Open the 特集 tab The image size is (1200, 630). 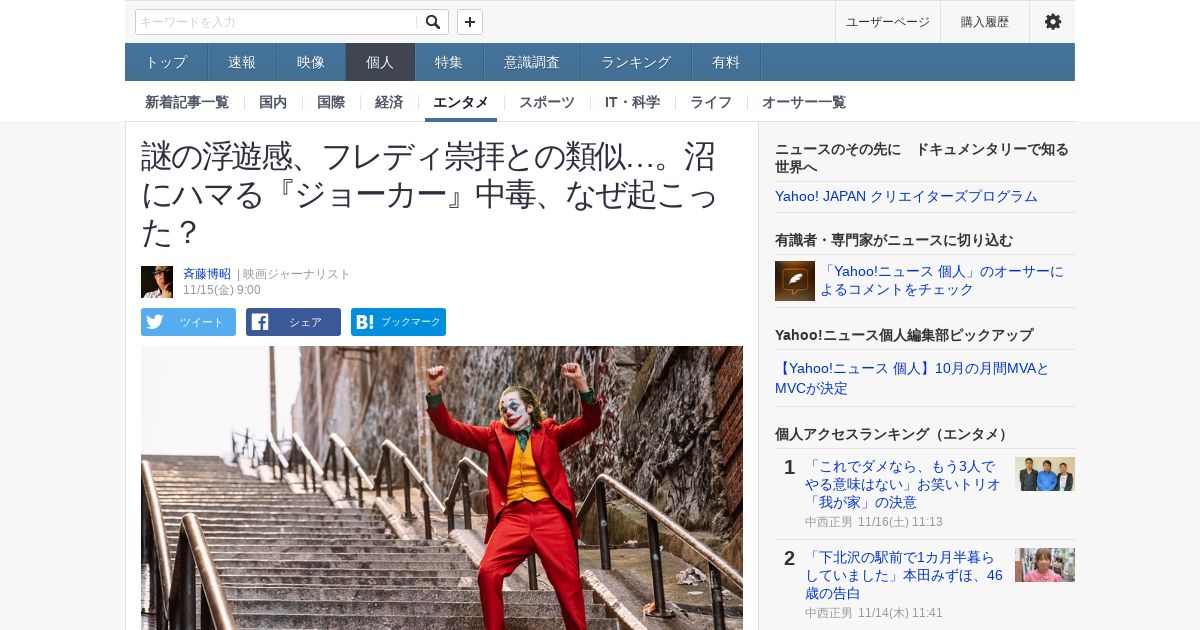(449, 62)
